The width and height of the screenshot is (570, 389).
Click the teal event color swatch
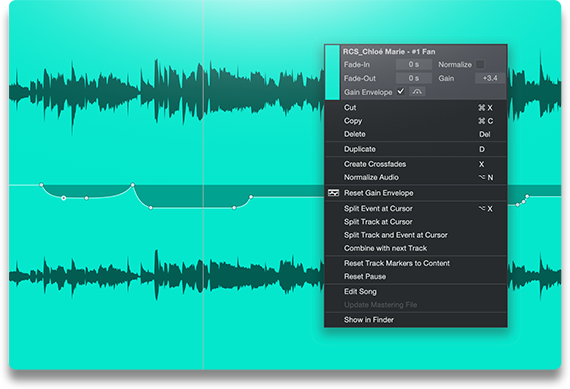[332, 72]
